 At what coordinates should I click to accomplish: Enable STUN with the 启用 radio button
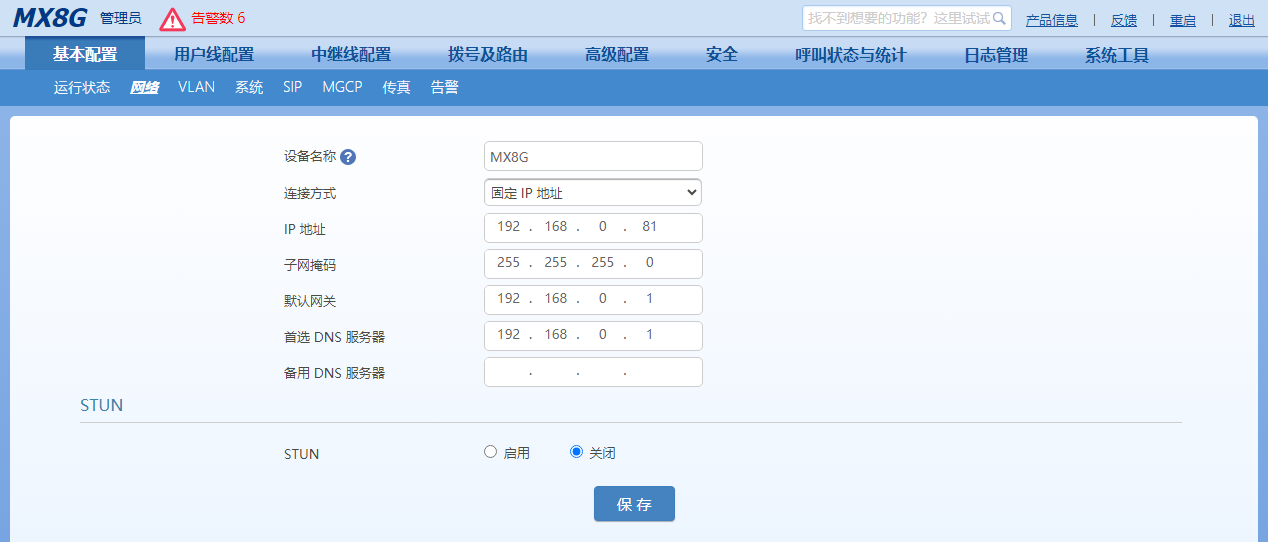pos(490,452)
